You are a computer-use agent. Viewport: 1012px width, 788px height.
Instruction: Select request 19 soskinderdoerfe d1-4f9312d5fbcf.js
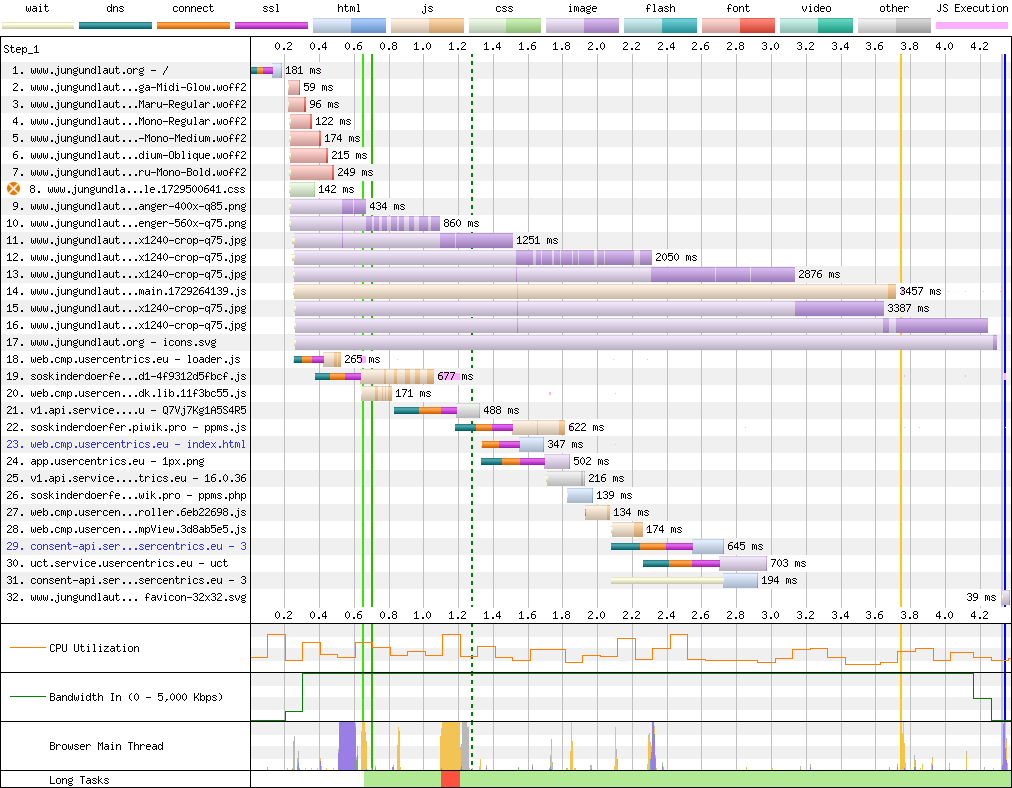tap(126, 376)
